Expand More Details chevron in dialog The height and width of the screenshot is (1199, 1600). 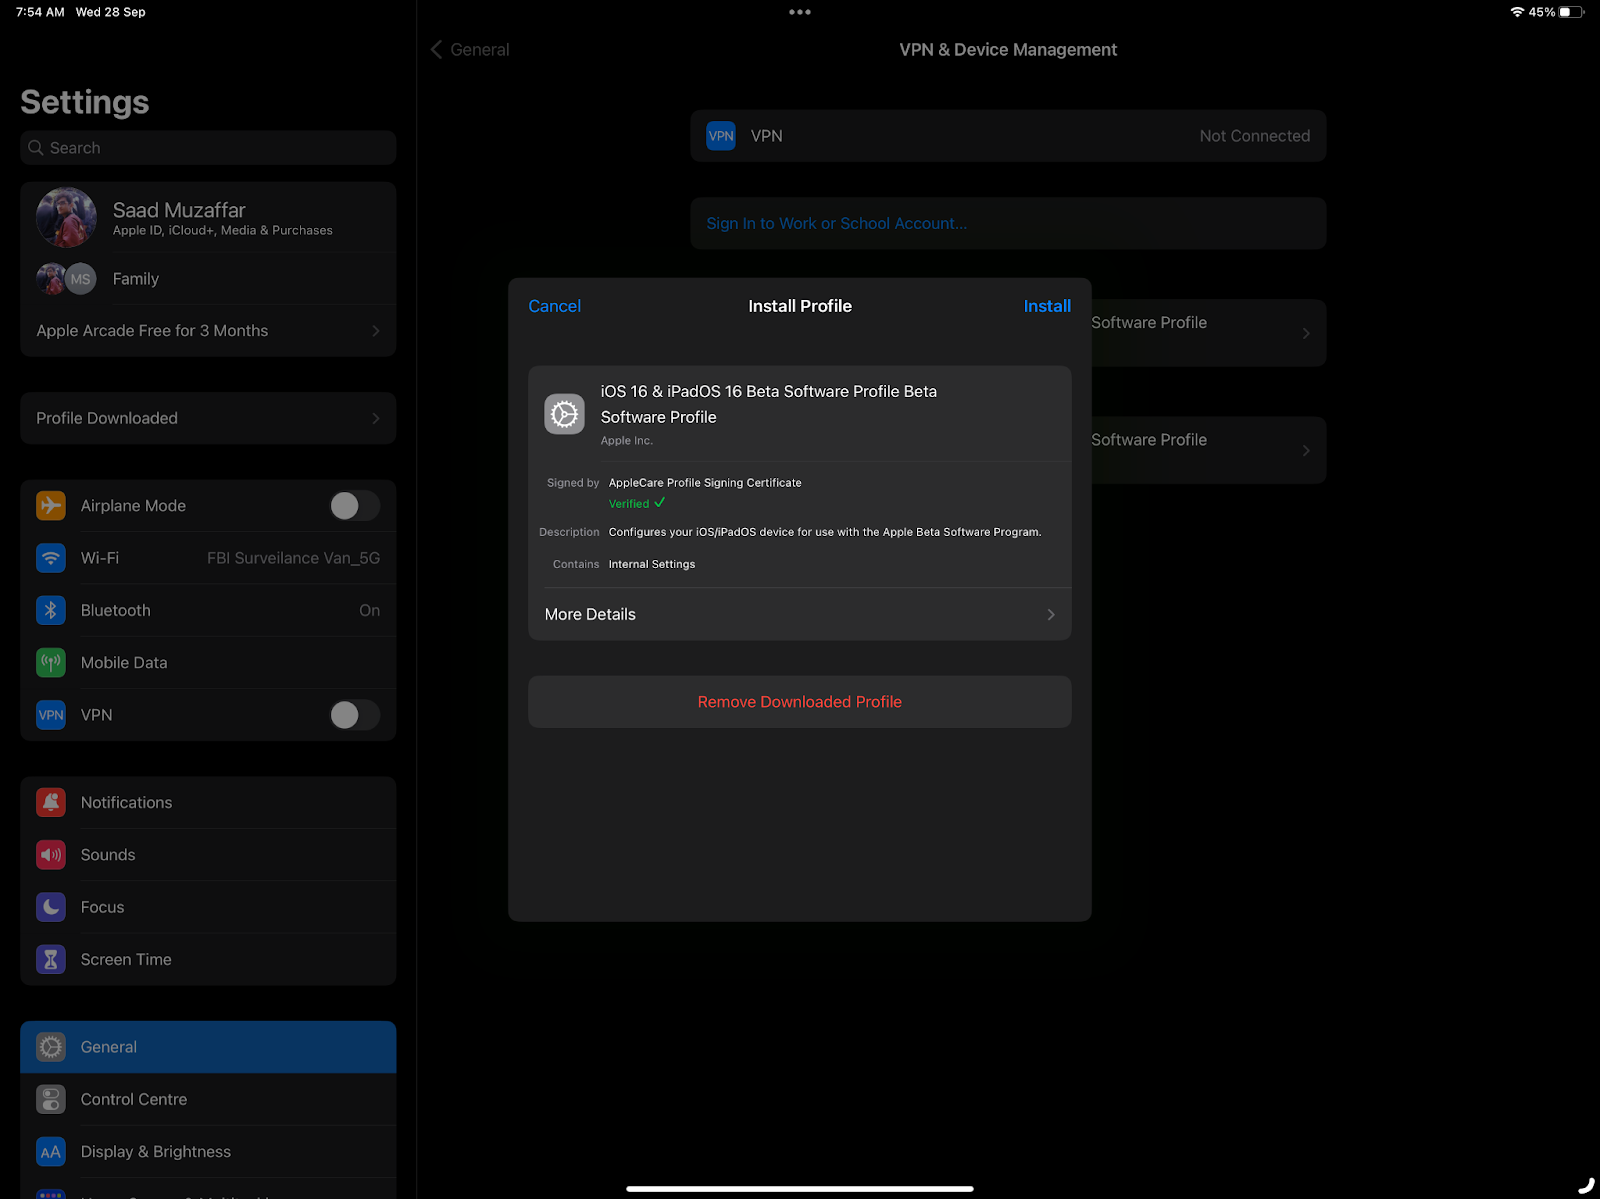pyautogui.click(x=1051, y=614)
